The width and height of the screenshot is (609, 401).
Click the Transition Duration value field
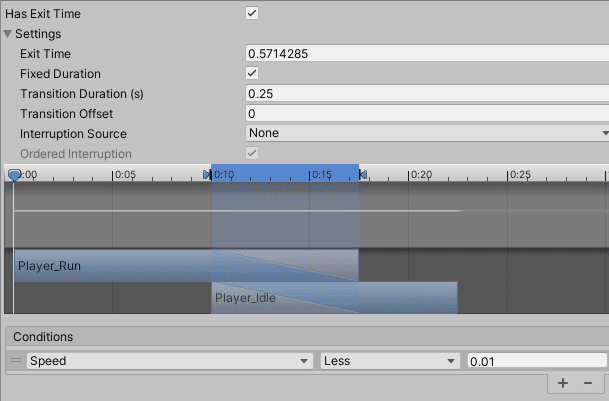point(427,94)
